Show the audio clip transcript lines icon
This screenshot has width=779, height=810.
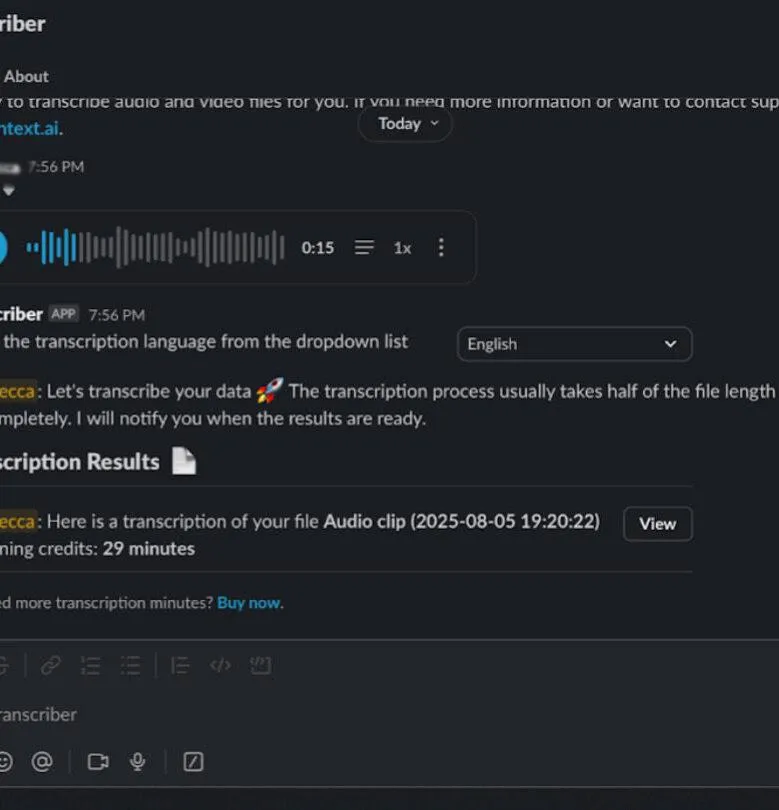tap(364, 247)
